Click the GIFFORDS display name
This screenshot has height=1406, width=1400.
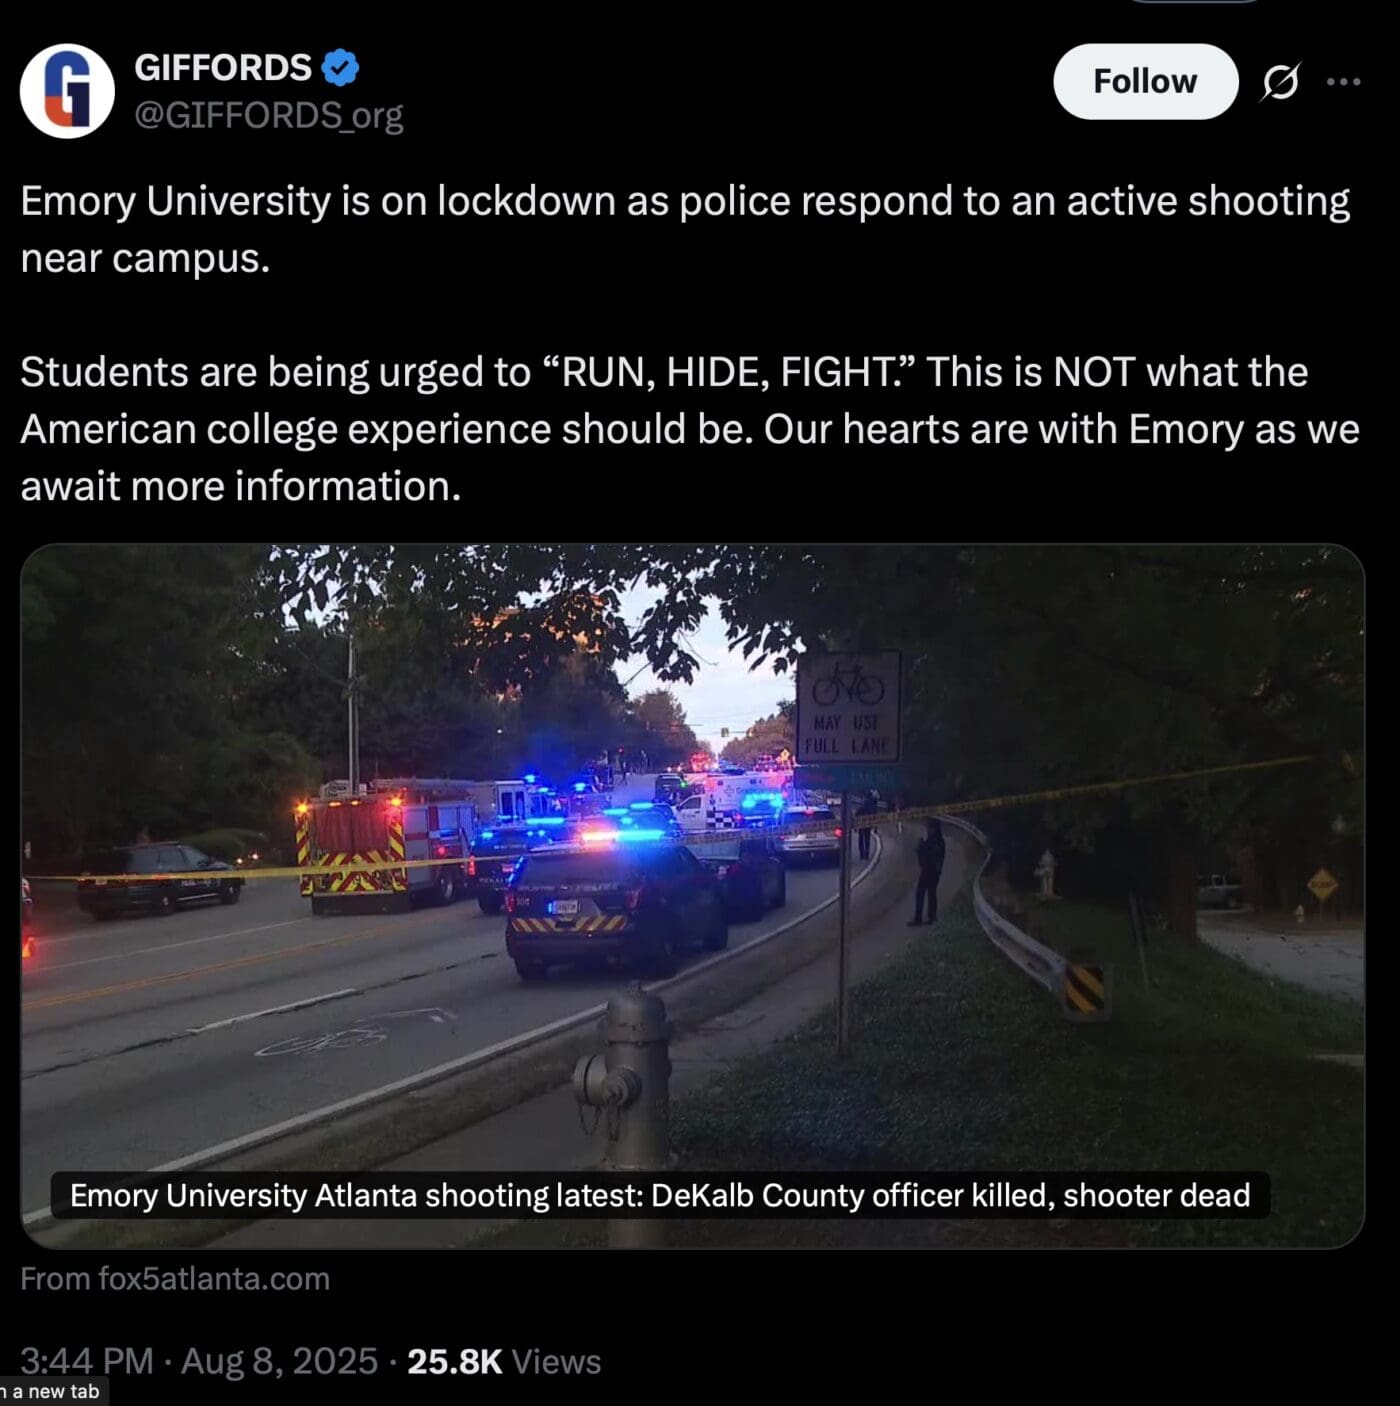tap(223, 67)
